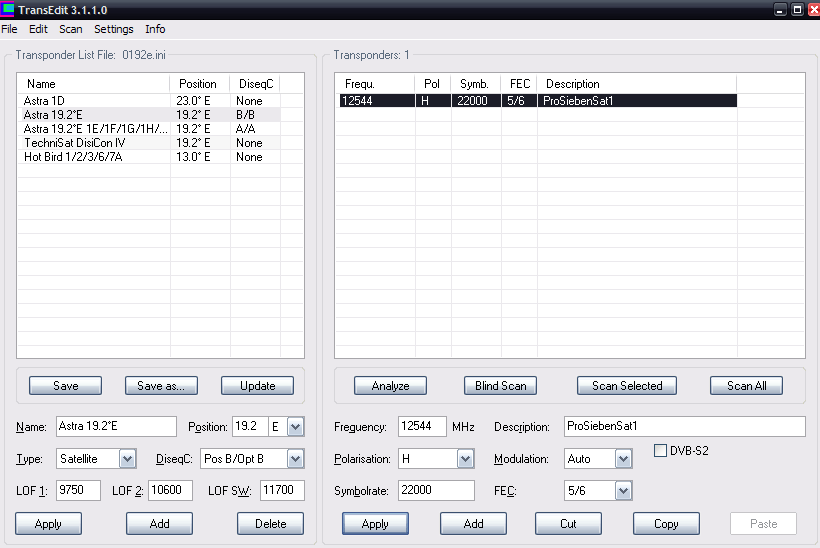
Task: Expand the FEC 5/6 dropdown
Action: [x=623, y=491]
